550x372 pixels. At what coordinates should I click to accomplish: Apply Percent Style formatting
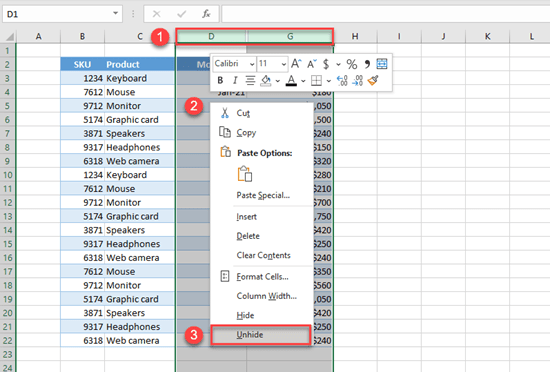click(351, 64)
